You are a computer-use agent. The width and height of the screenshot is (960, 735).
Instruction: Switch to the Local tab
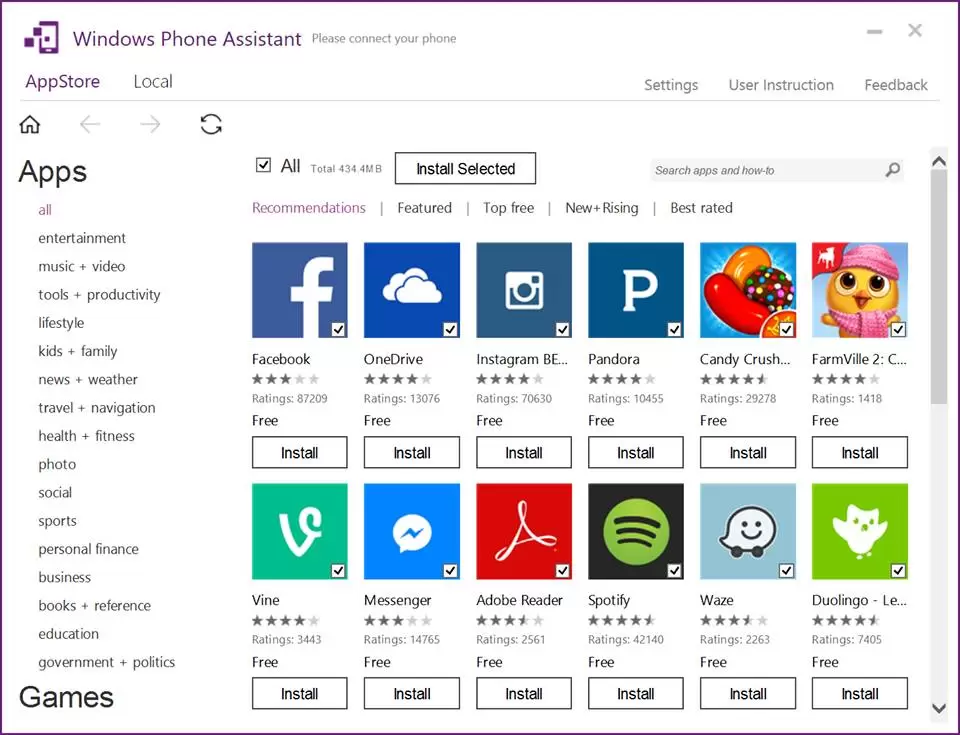point(153,81)
